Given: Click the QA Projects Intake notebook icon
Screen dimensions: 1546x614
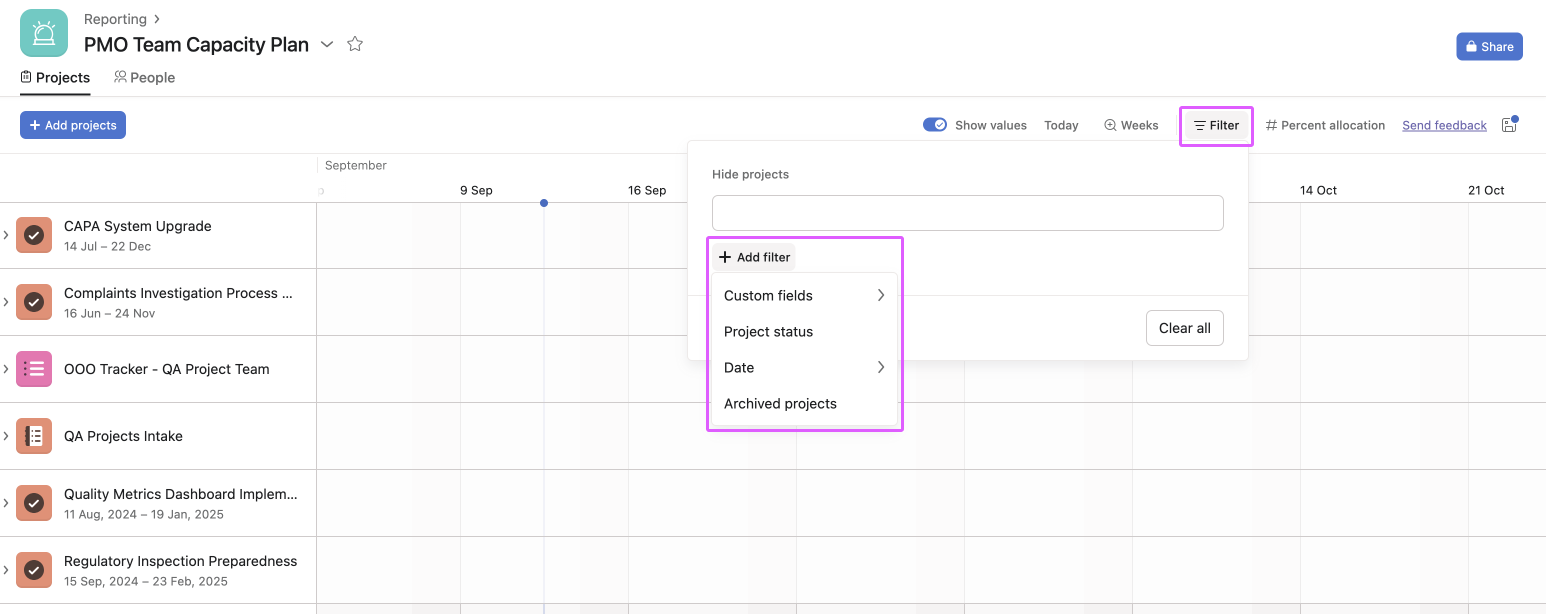Looking at the screenshot, I should (34, 436).
